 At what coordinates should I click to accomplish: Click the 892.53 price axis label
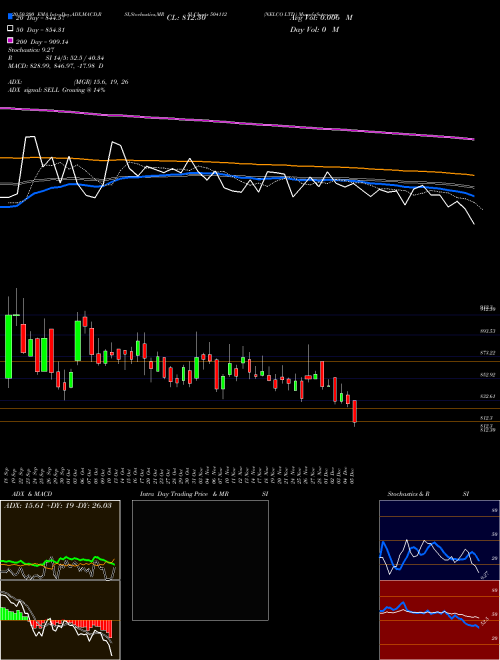point(488,331)
